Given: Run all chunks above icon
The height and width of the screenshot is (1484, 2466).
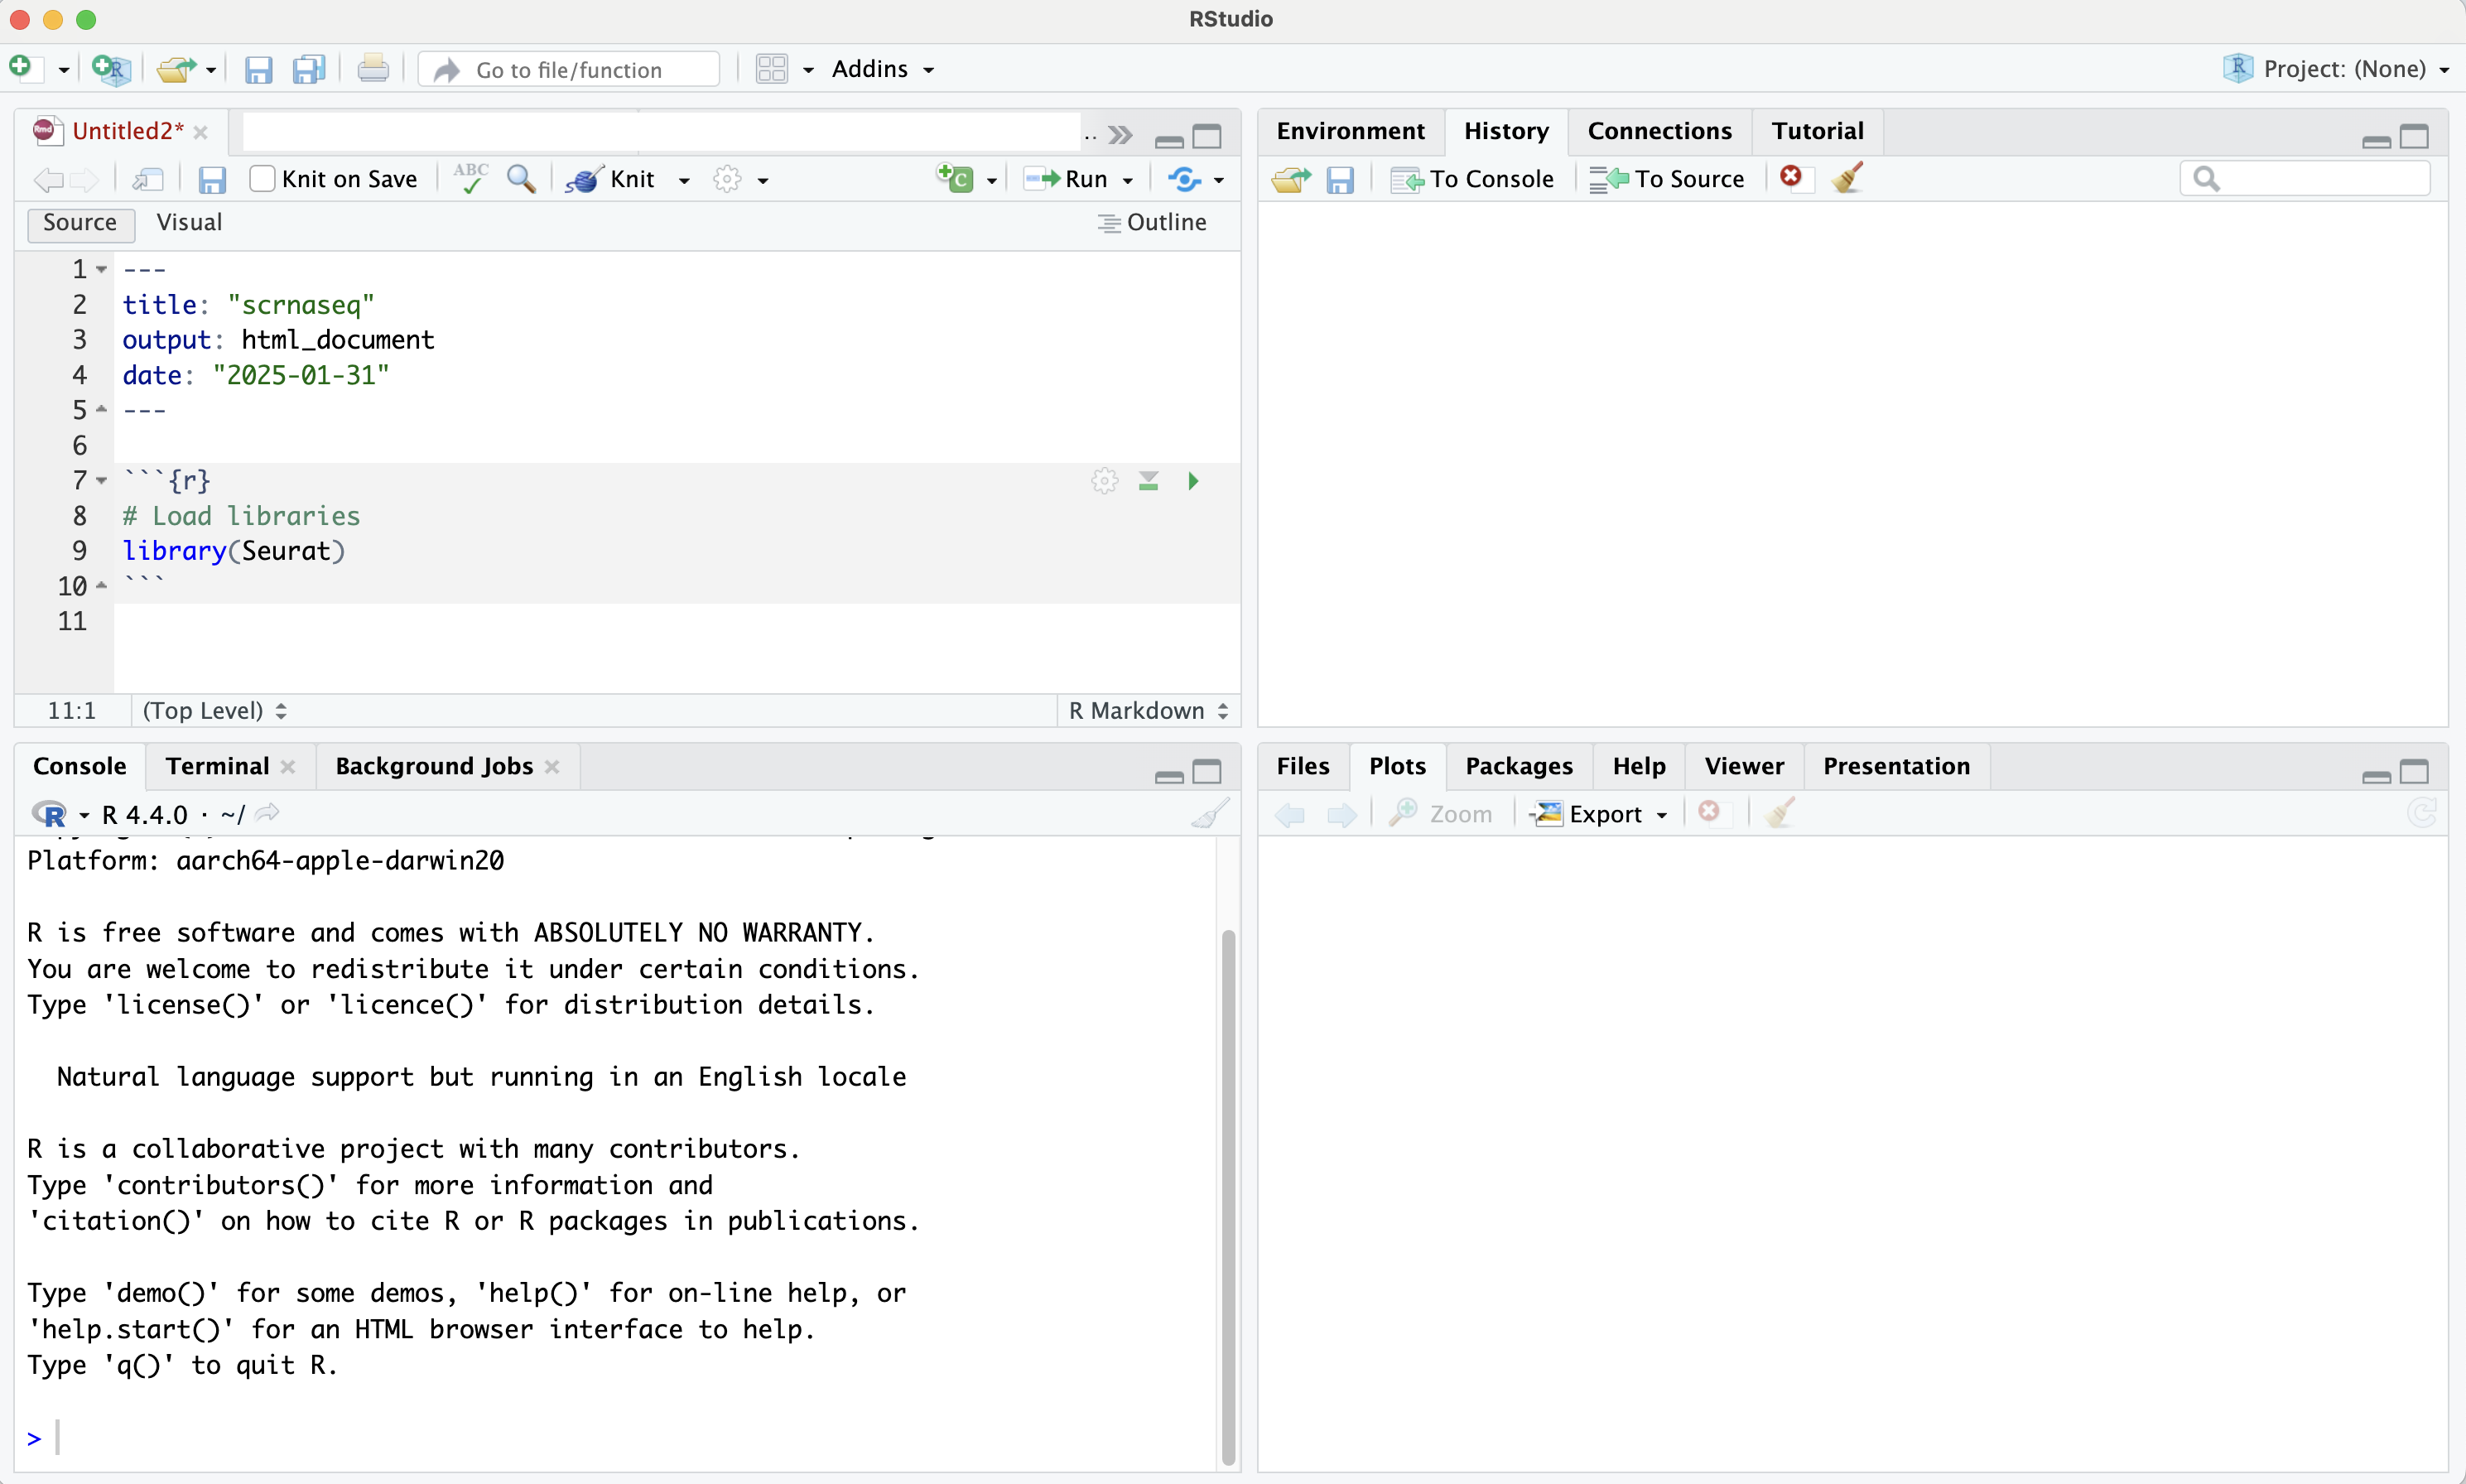Looking at the screenshot, I should [x=1148, y=481].
